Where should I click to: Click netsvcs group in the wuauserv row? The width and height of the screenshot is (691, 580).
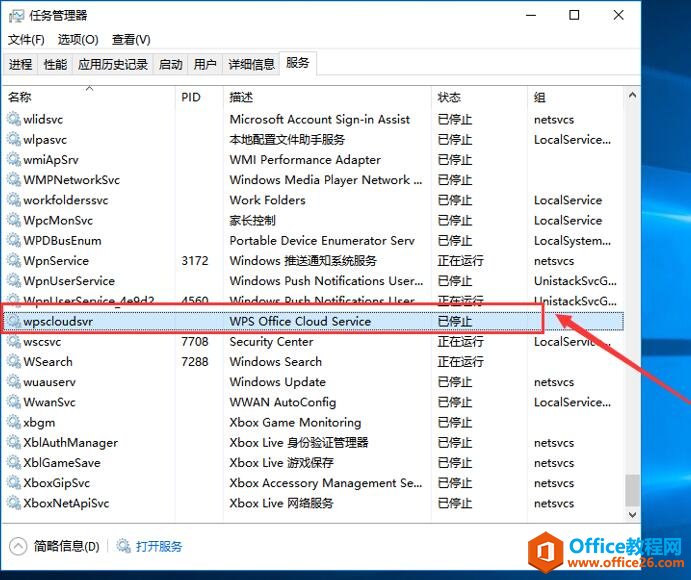[x=554, y=382]
